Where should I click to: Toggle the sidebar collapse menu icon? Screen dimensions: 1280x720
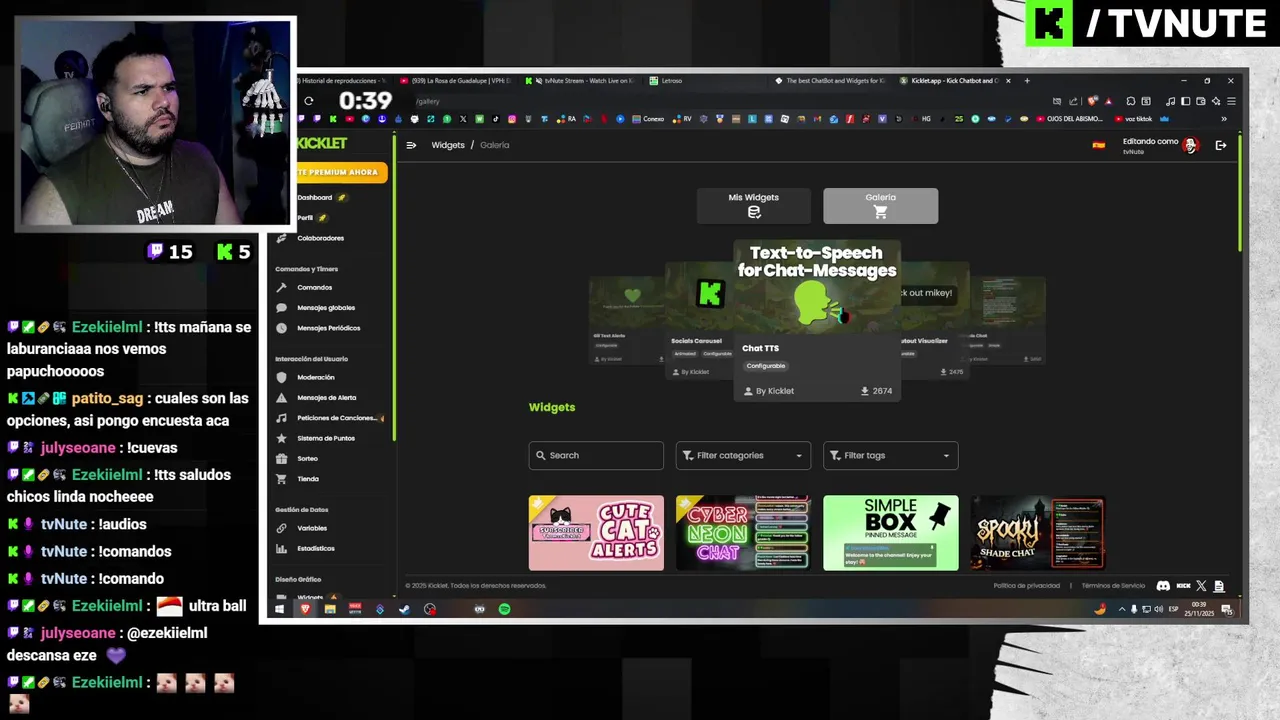(411, 145)
